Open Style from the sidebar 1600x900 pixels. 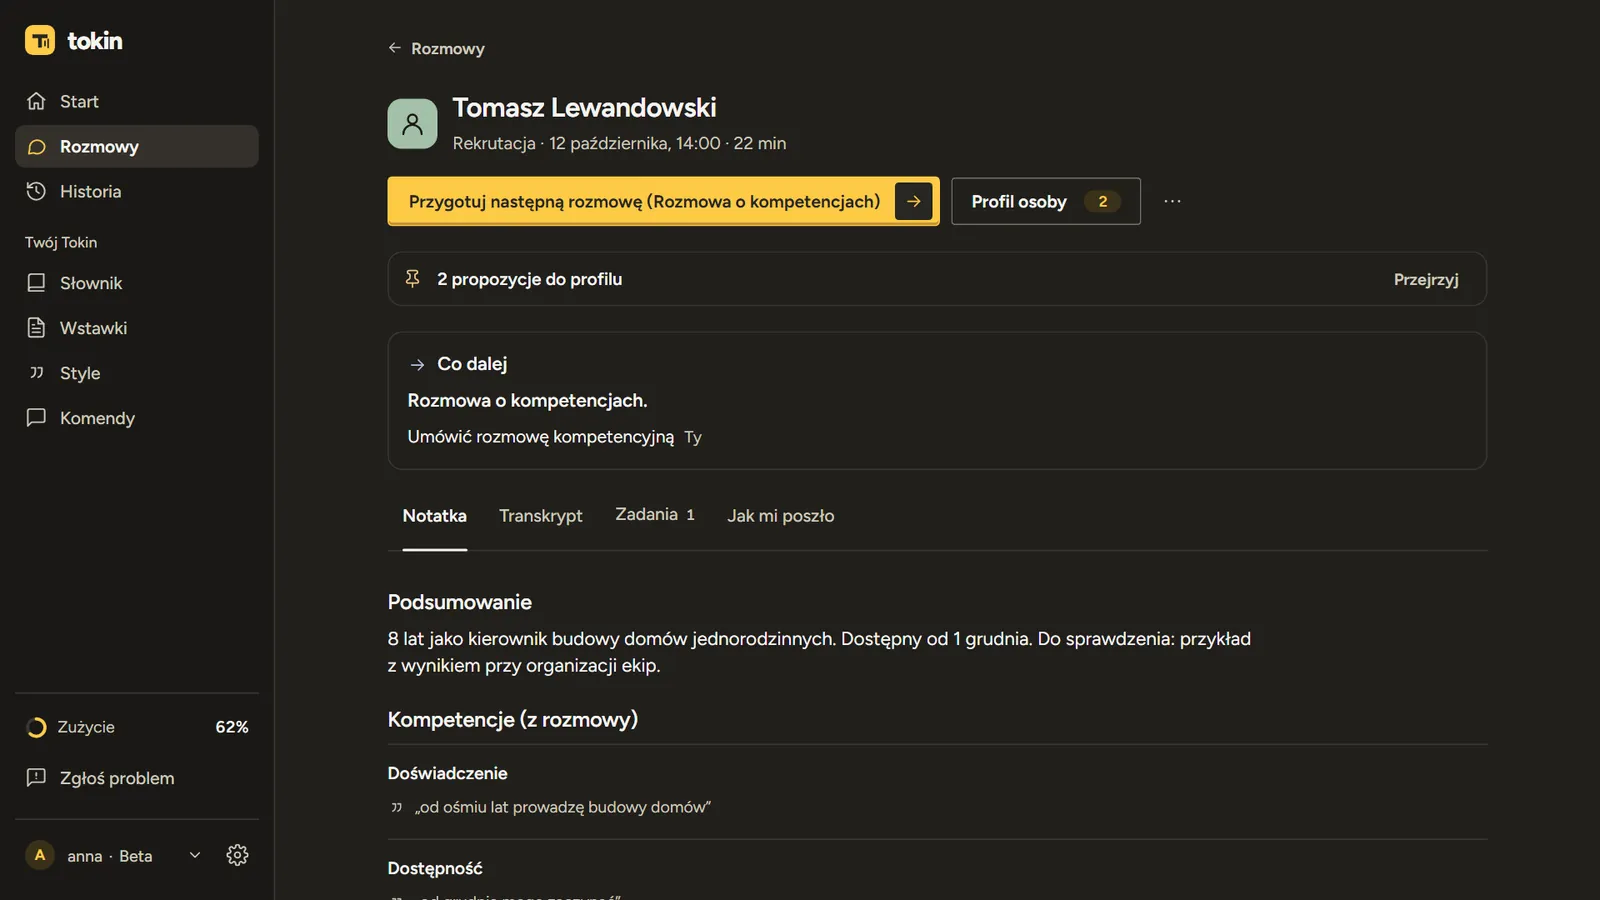pos(137,373)
